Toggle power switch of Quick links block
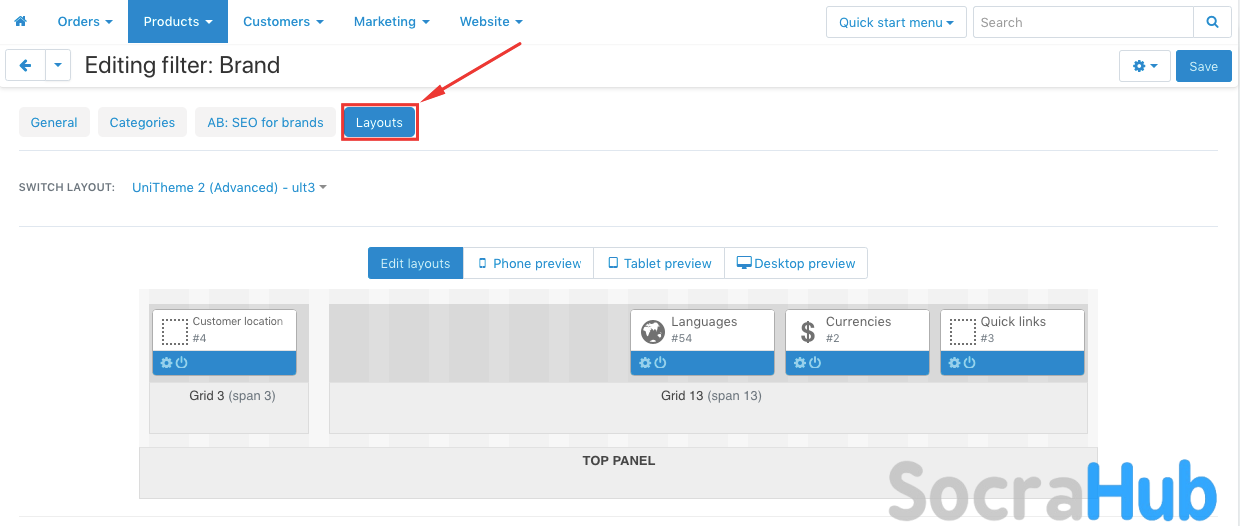The image size is (1240, 526). 970,363
